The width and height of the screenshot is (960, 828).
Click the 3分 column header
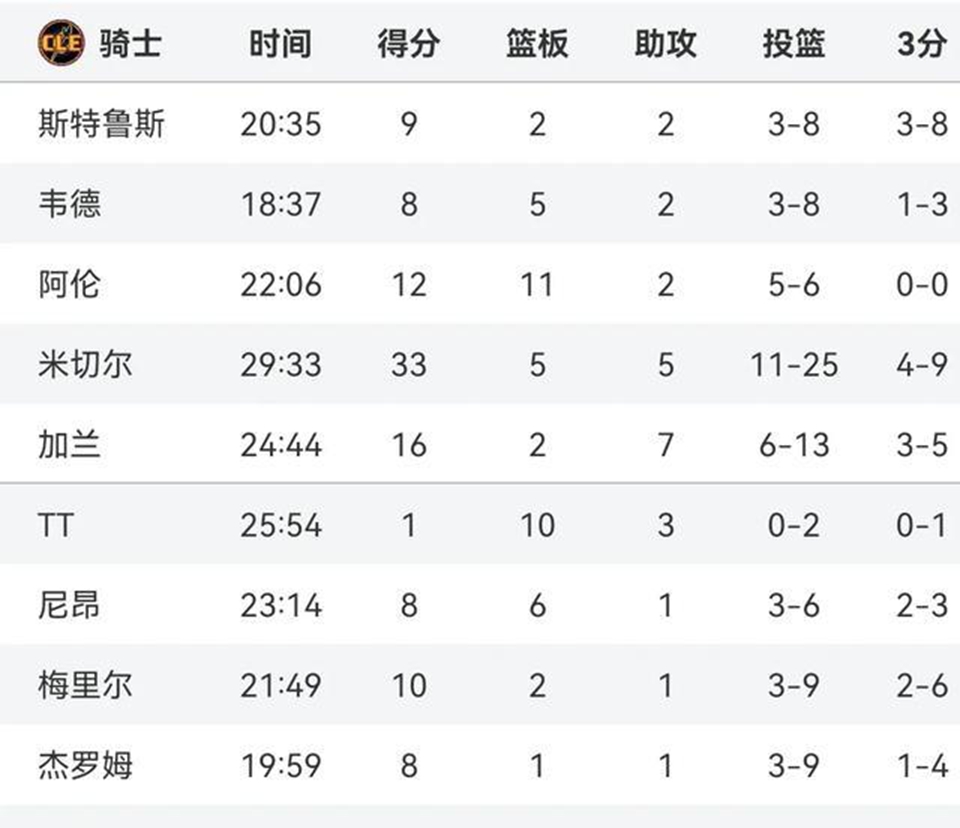pos(922,43)
